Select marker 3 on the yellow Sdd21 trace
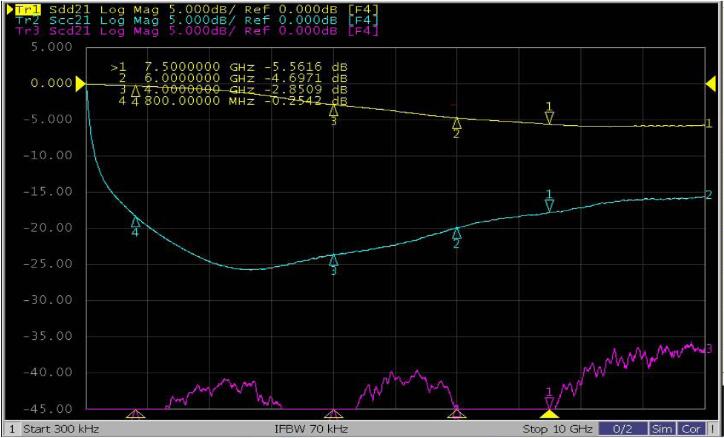 [334, 111]
